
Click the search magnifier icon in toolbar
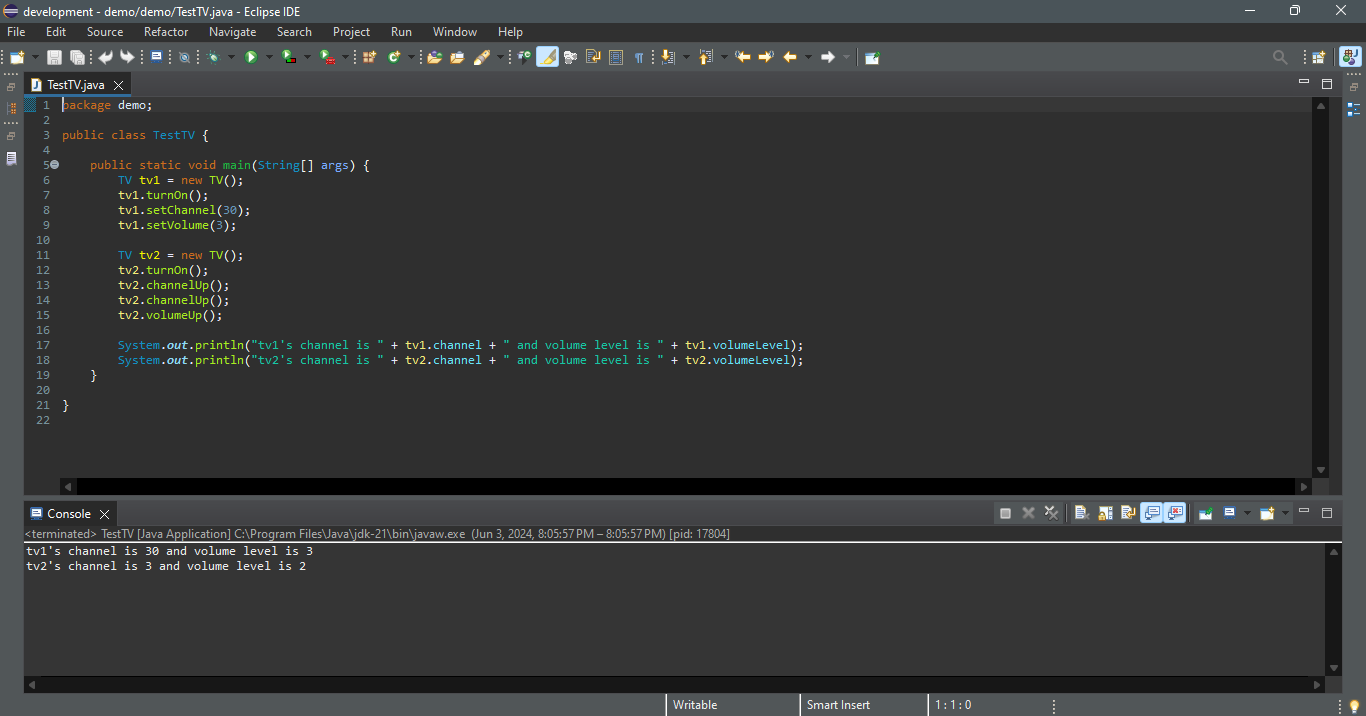click(x=1280, y=57)
